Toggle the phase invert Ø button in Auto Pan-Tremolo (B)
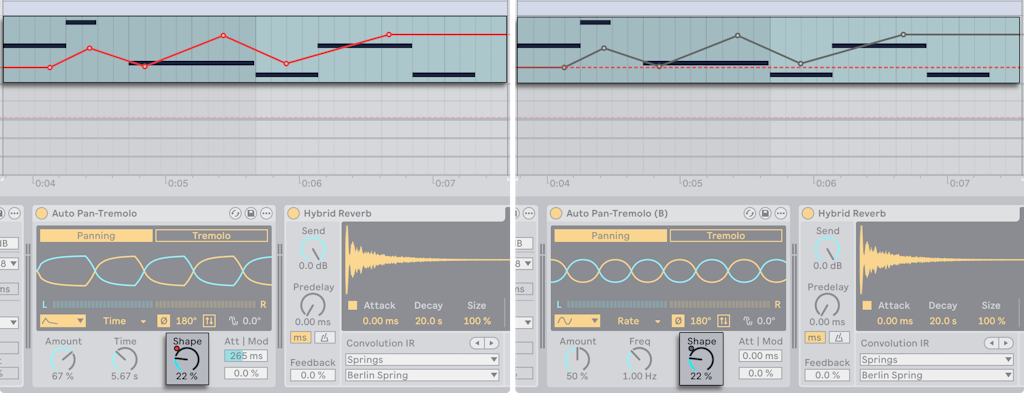This screenshot has height=393, width=1024. 677,321
